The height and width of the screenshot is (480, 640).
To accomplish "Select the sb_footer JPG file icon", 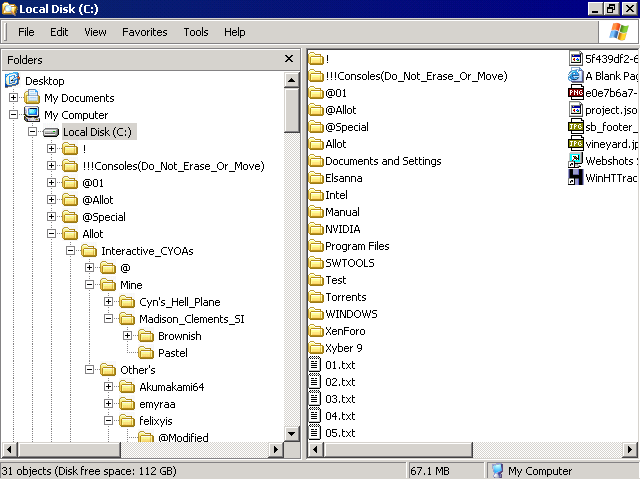I will point(576,127).
